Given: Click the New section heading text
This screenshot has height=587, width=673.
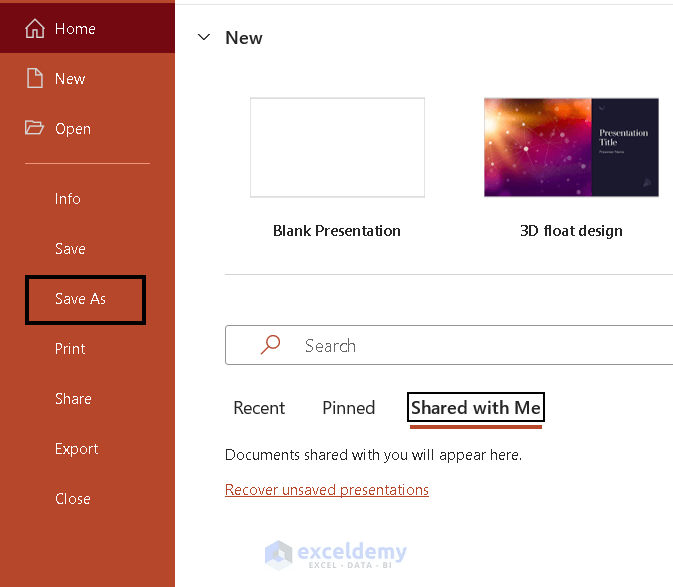Looking at the screenshot, I should (x=244, y=38).
